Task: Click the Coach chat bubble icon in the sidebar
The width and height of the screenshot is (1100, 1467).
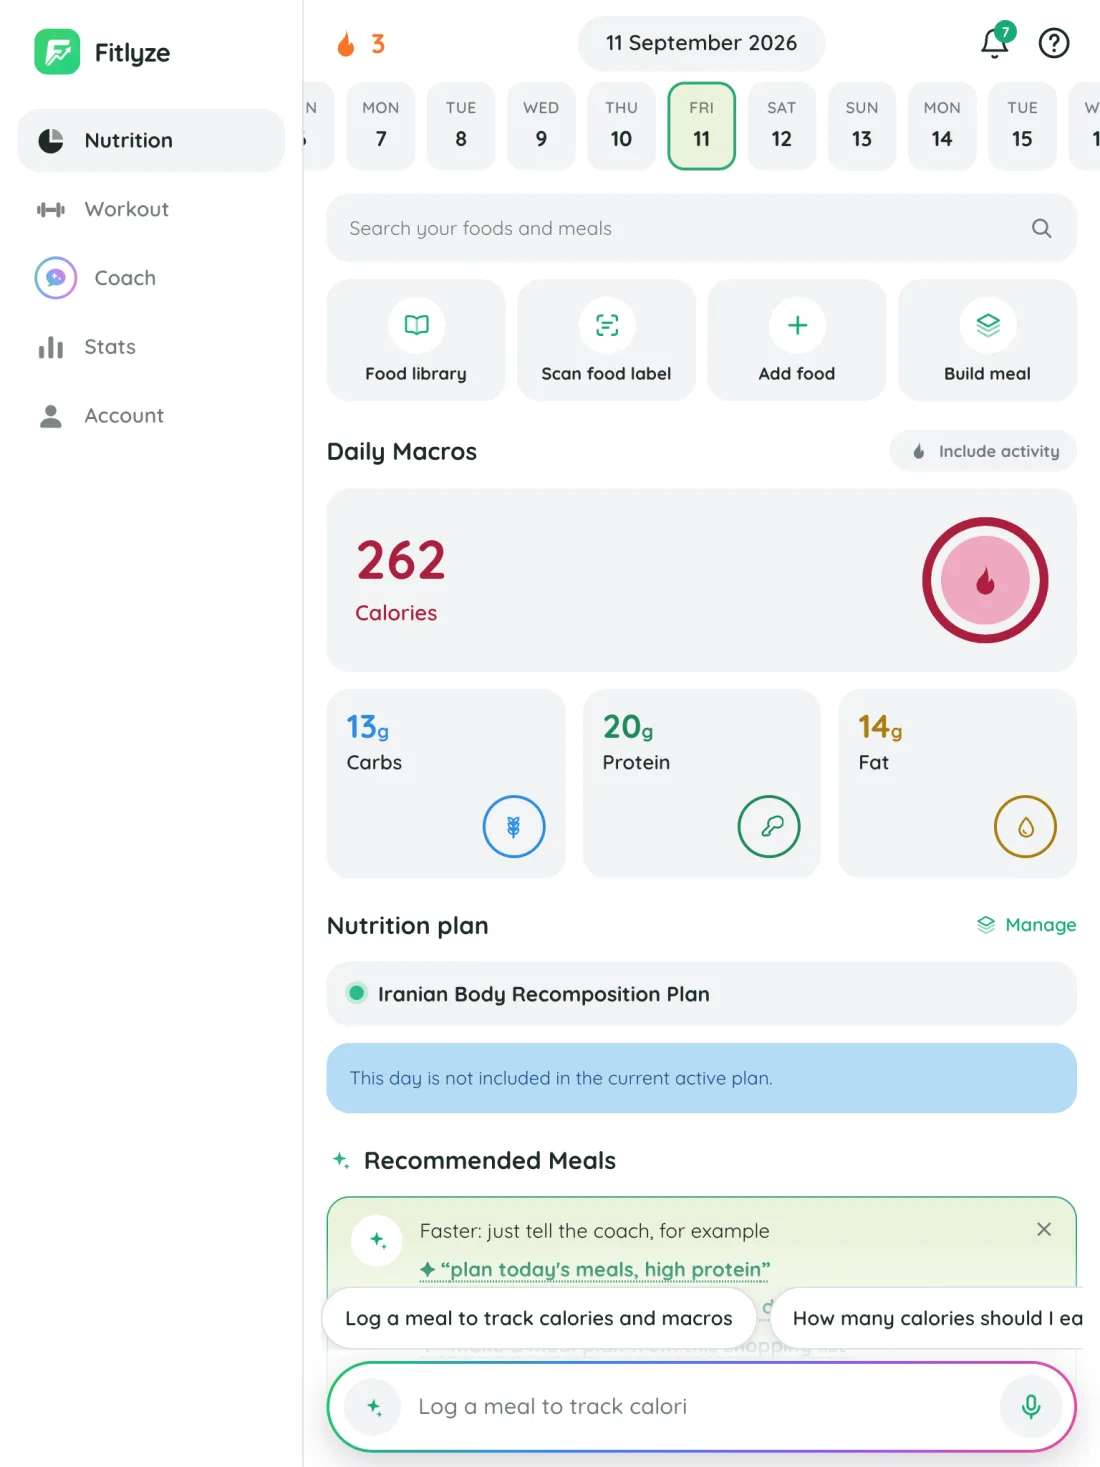Action: point(56,278)
